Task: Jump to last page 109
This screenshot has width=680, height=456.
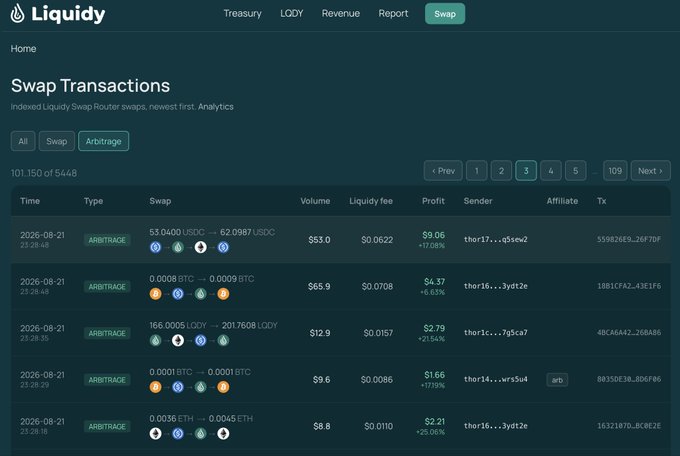Action: (615, 171)
